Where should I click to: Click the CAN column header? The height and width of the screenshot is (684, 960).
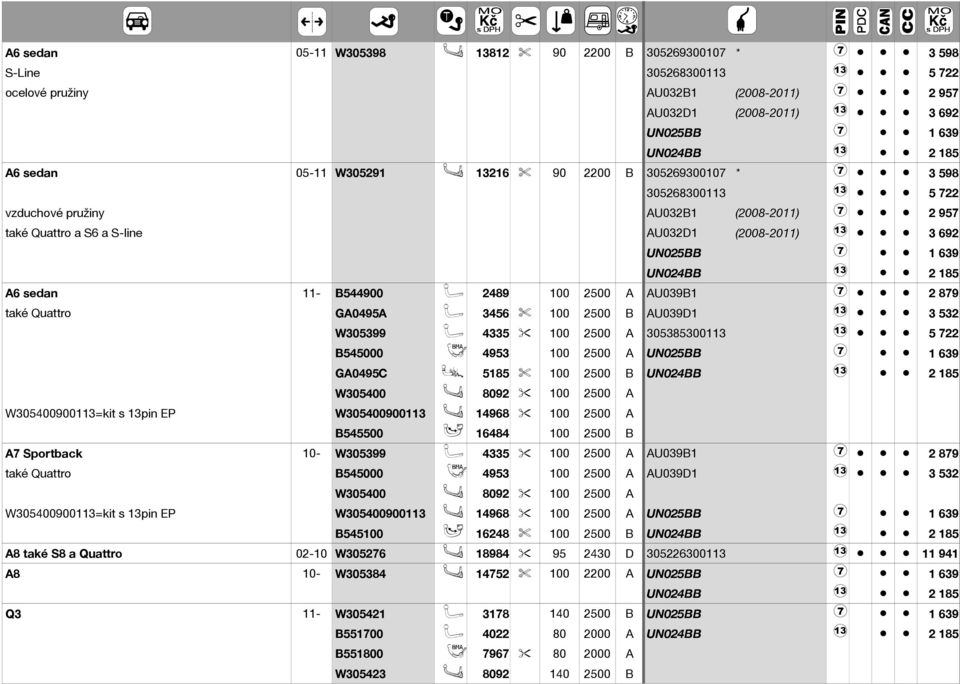[884, 21]
